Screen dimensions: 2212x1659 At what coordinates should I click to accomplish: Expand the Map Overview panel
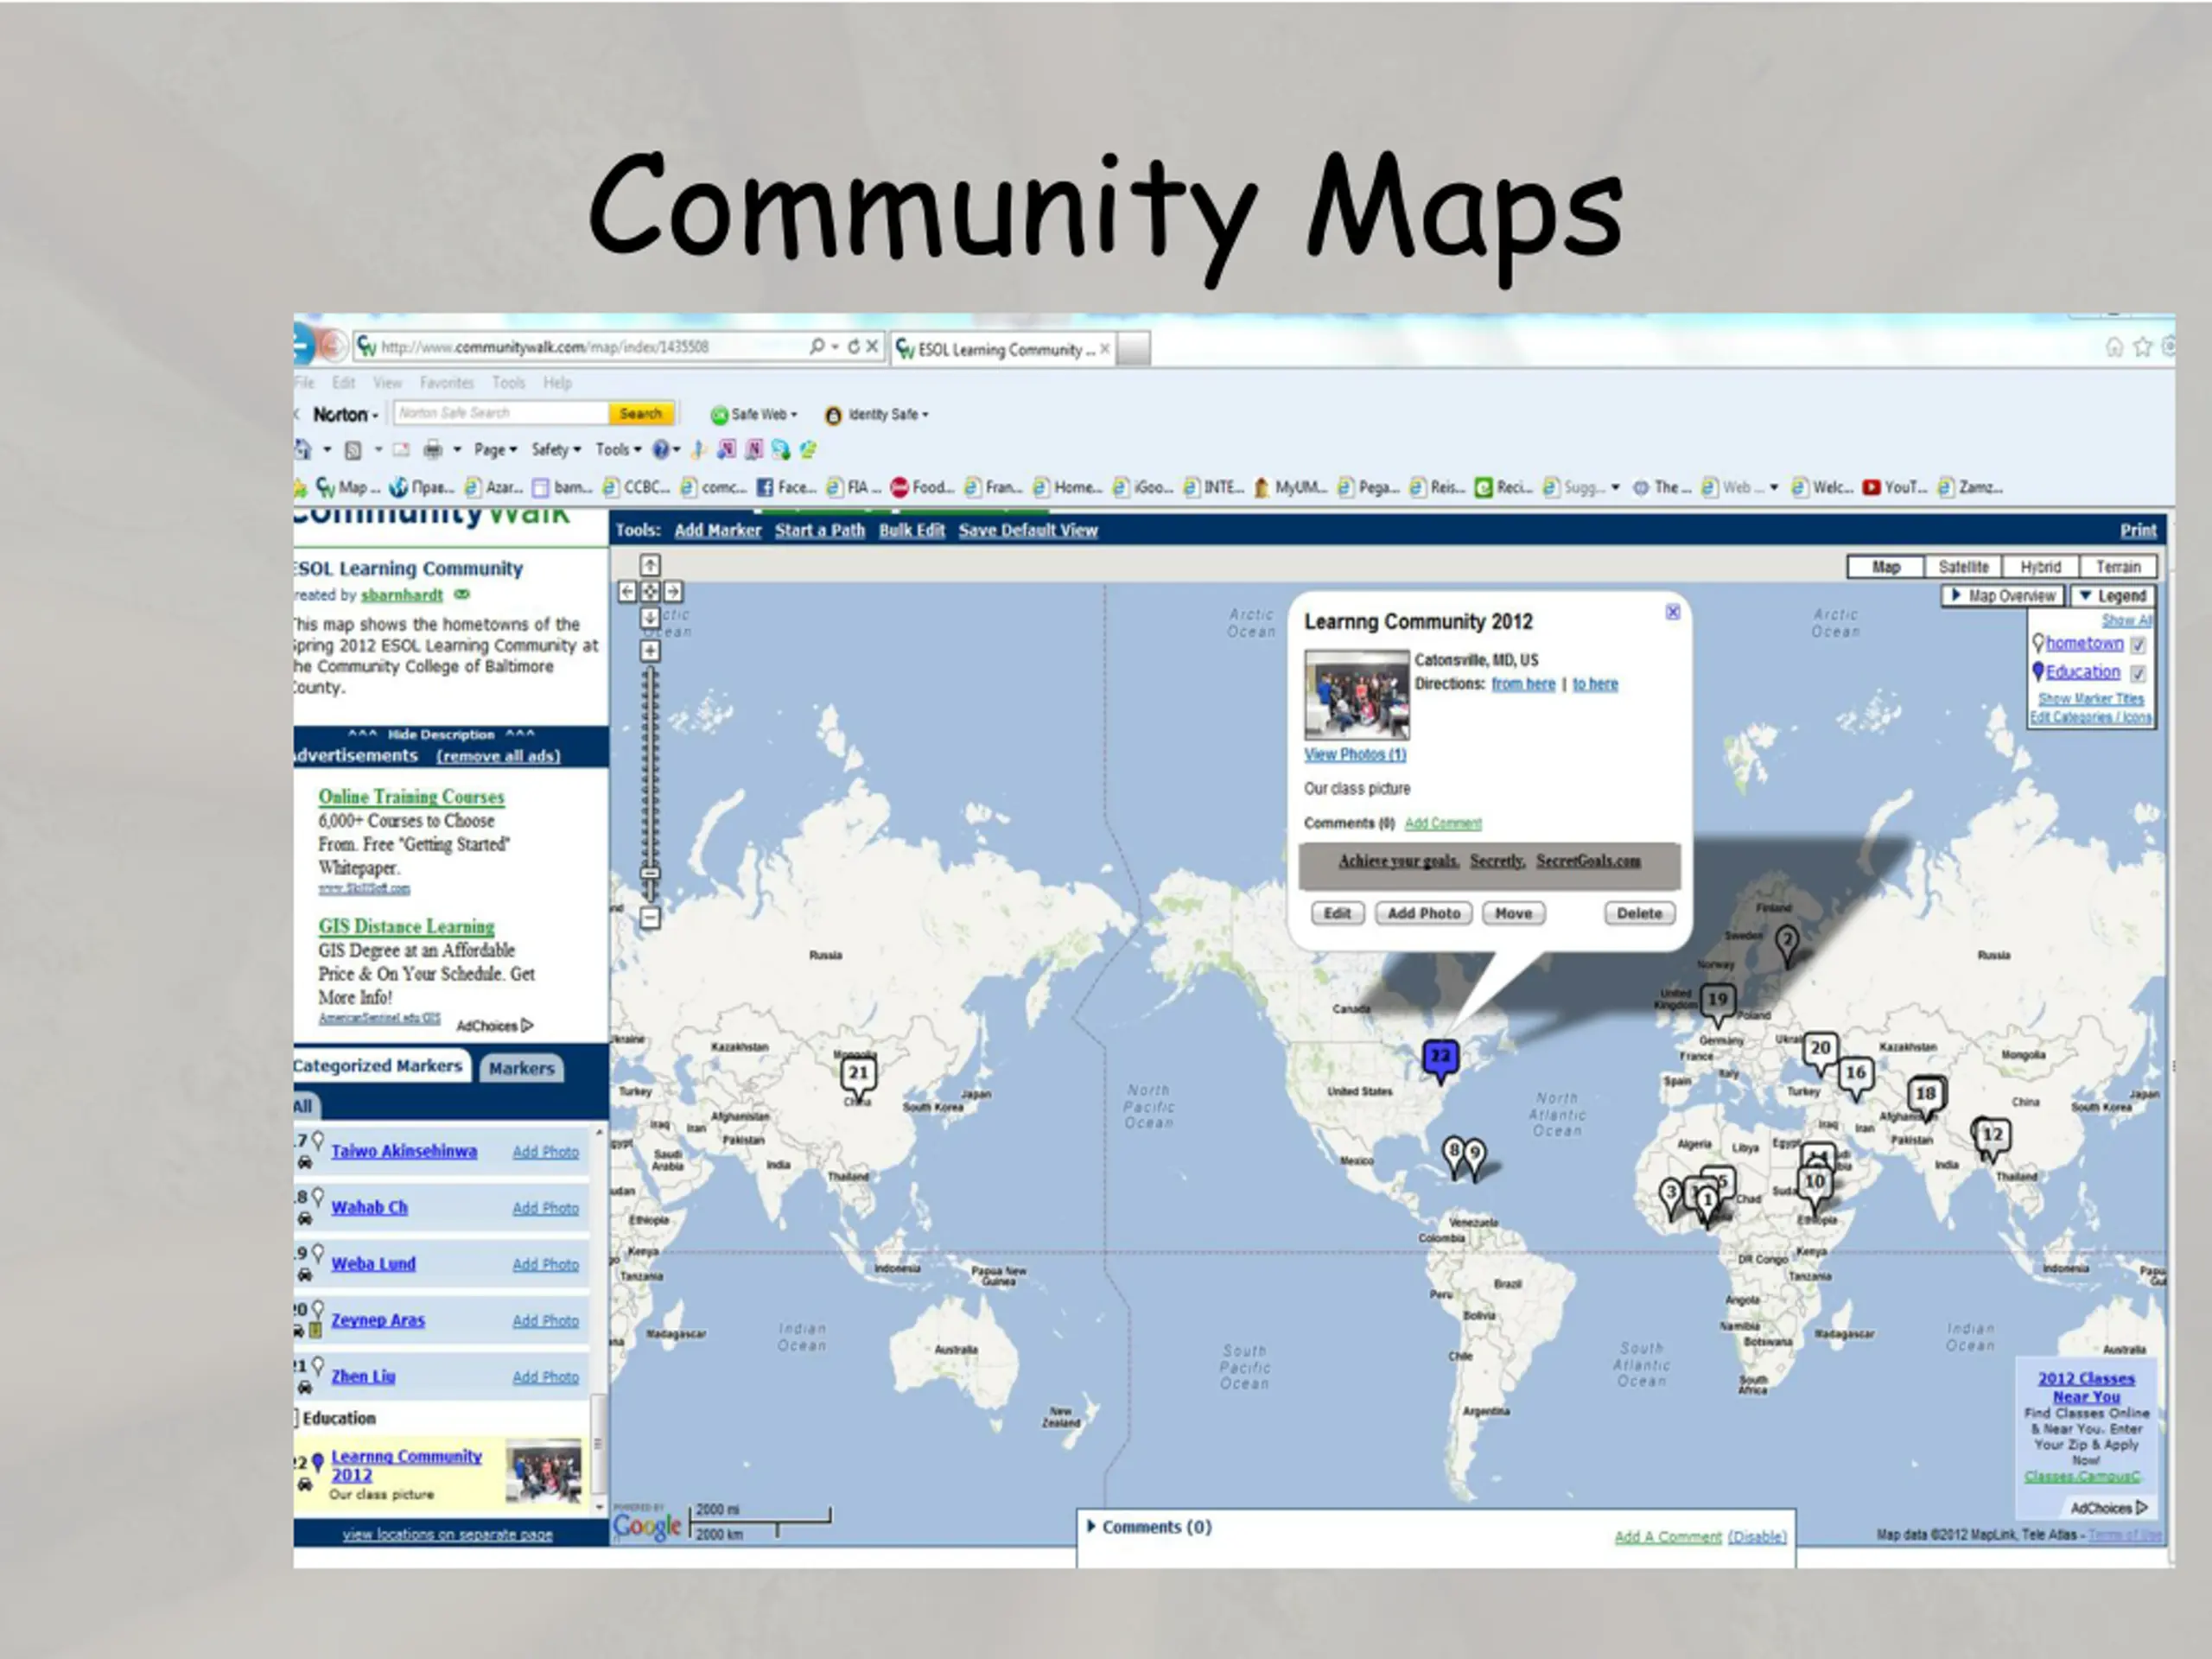pyautogui.click(x=2003, y=596)
